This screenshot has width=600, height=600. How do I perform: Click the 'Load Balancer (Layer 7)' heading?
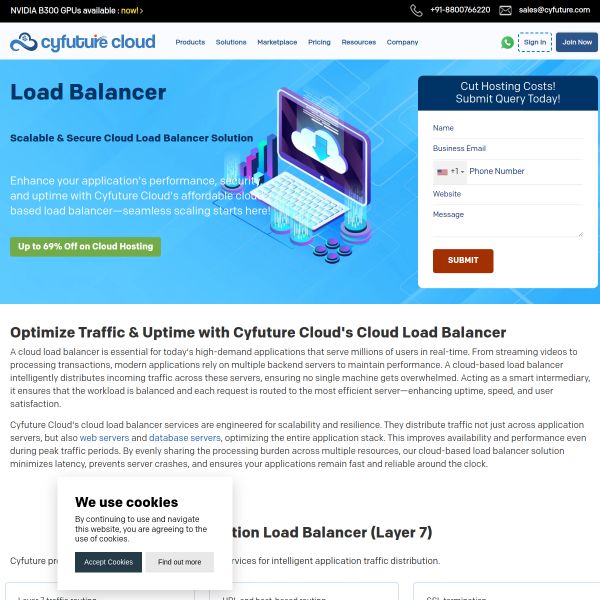pyautogui.click(x=332, y=532)
